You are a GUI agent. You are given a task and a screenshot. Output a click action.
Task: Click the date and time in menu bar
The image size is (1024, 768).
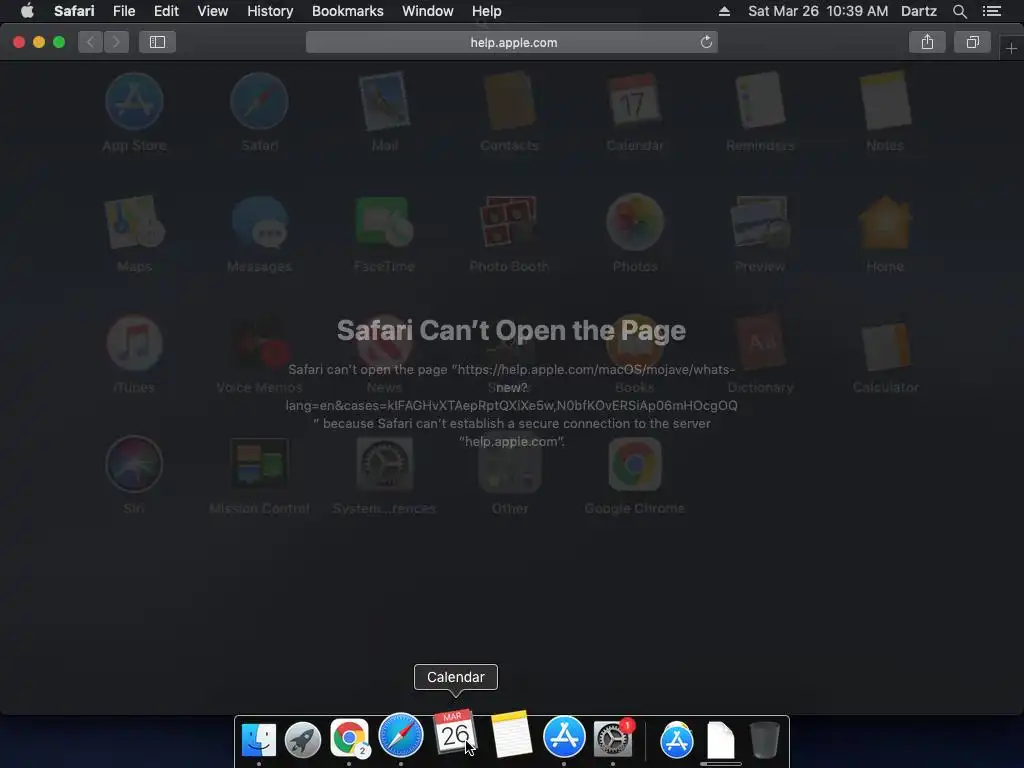pos(818,11)
